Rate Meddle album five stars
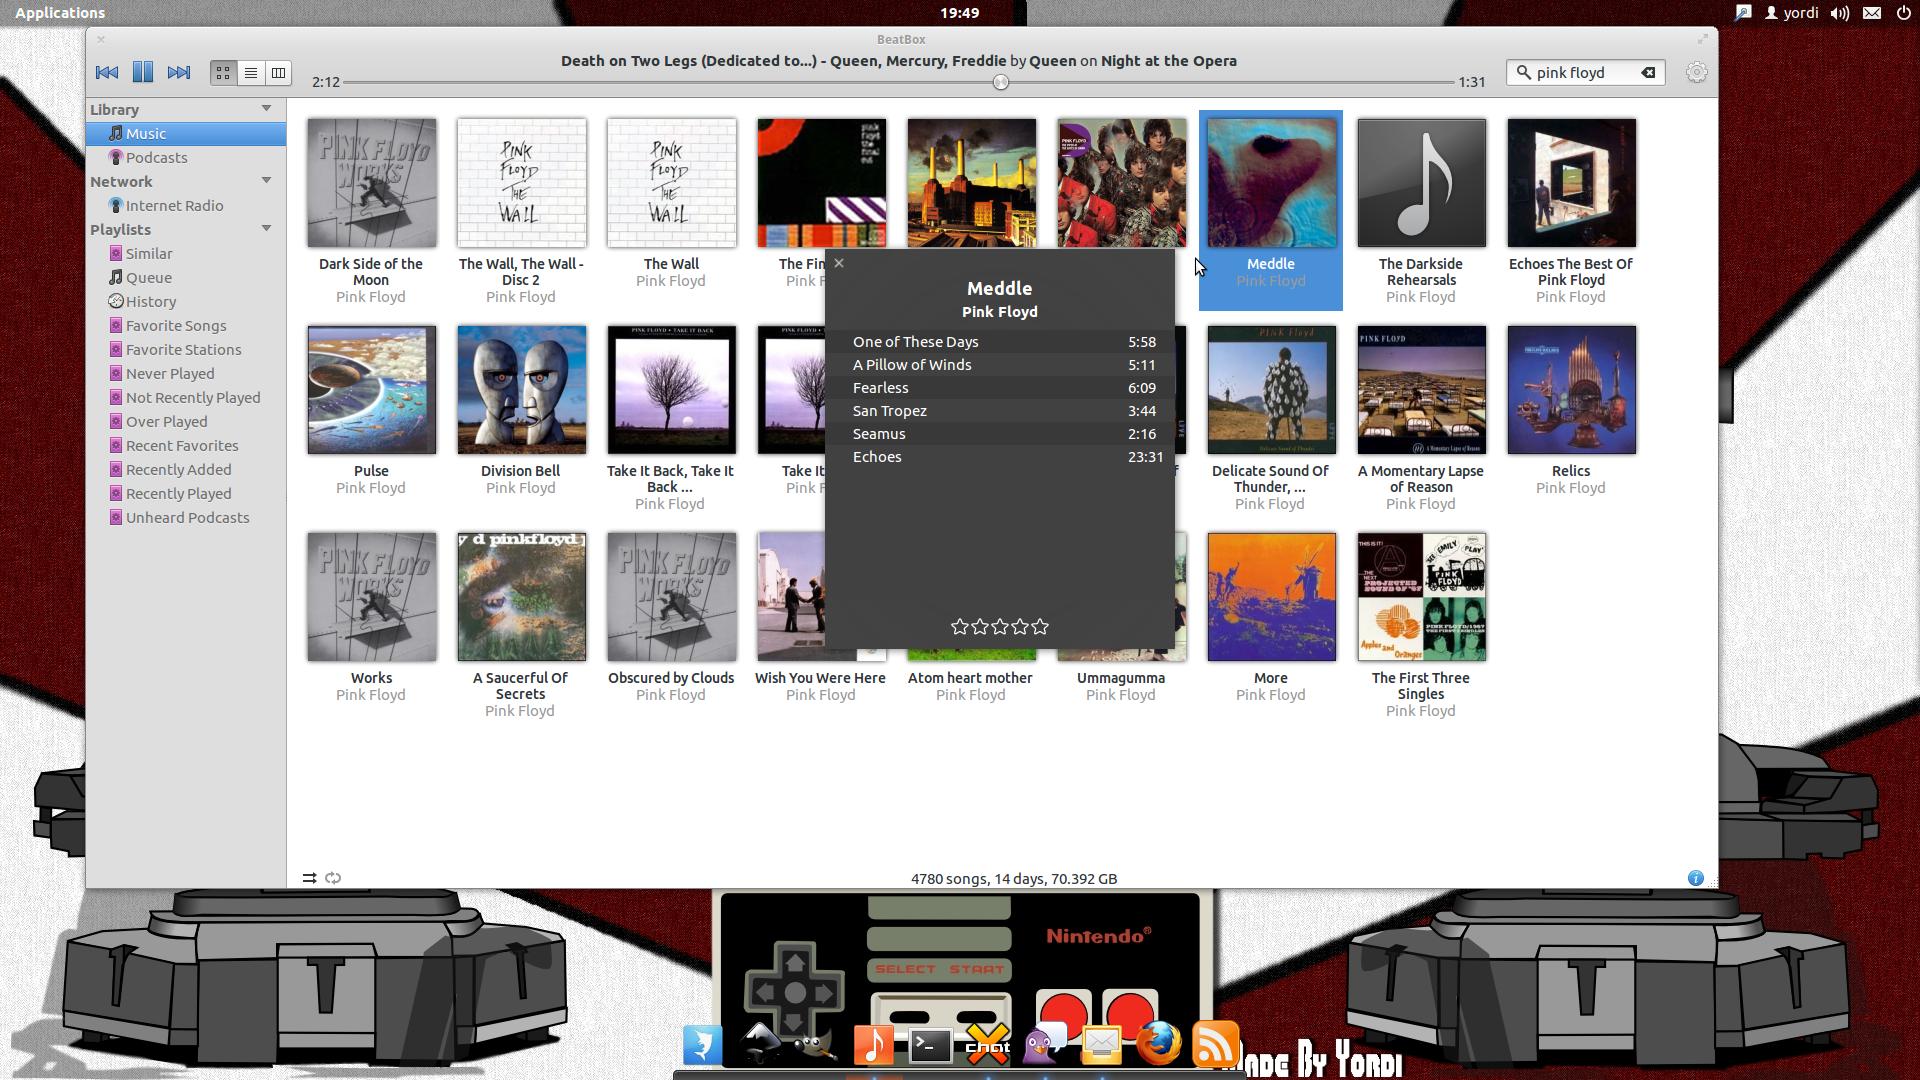Viewport: 1920px width, 1080px height. click(1040, 626)
